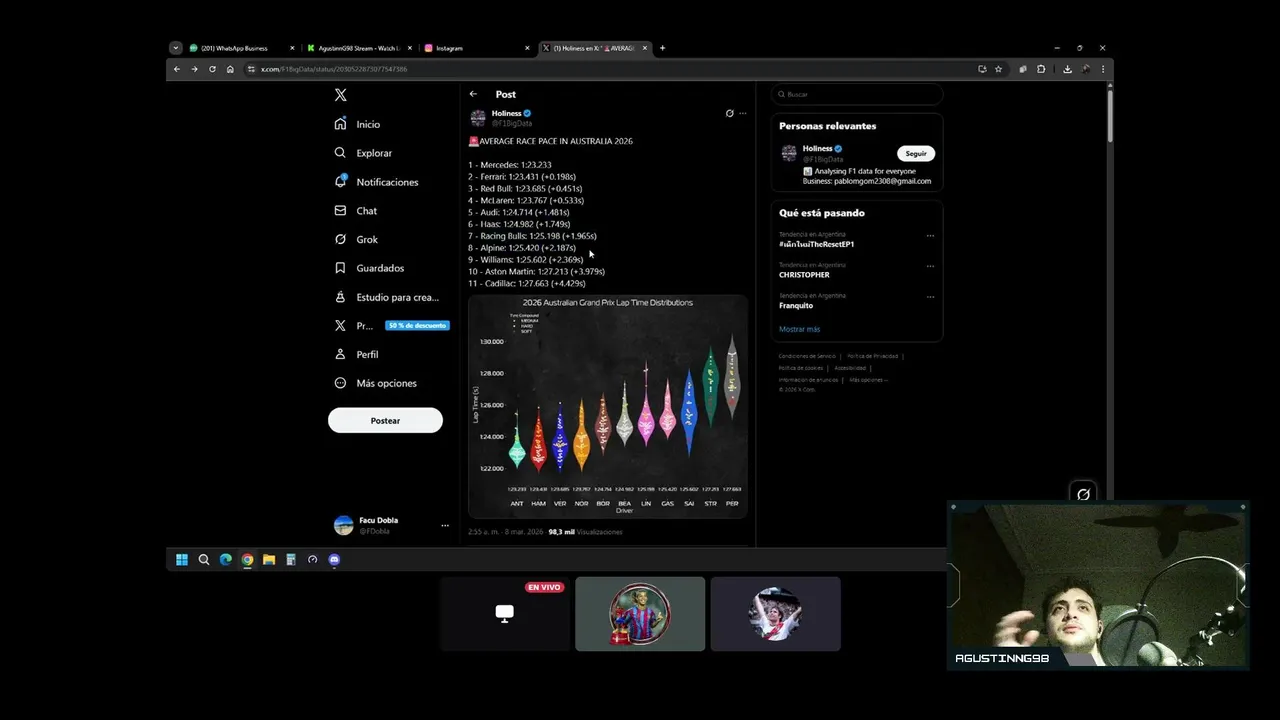Viewport: 1280px width, 720px height.
Task: Open the Premium 50% de descuento item
Action: [x=392, y=326]
